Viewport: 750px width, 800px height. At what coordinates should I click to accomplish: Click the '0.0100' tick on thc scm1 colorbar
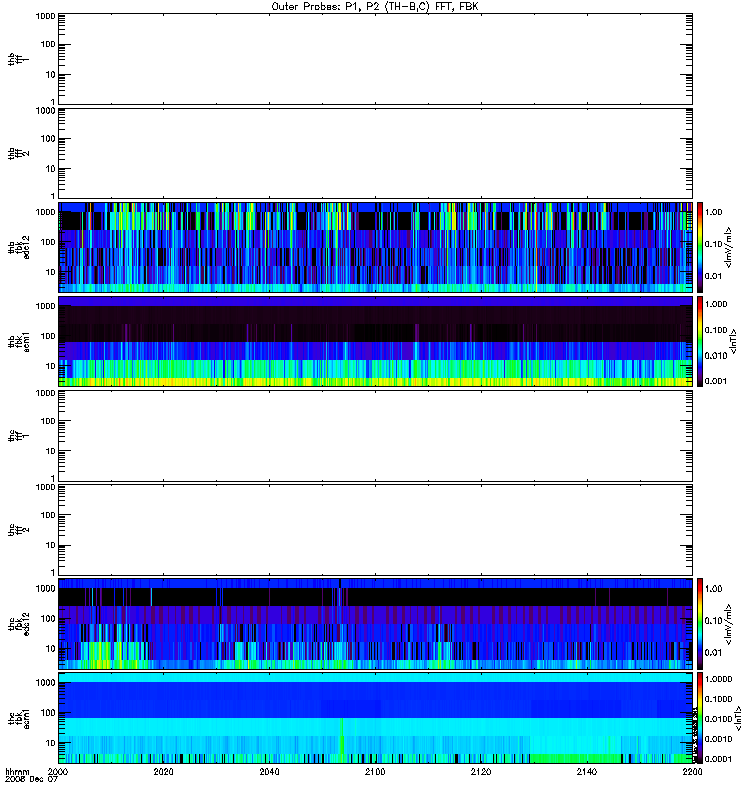pyautogui.click(x=718, y=719)
